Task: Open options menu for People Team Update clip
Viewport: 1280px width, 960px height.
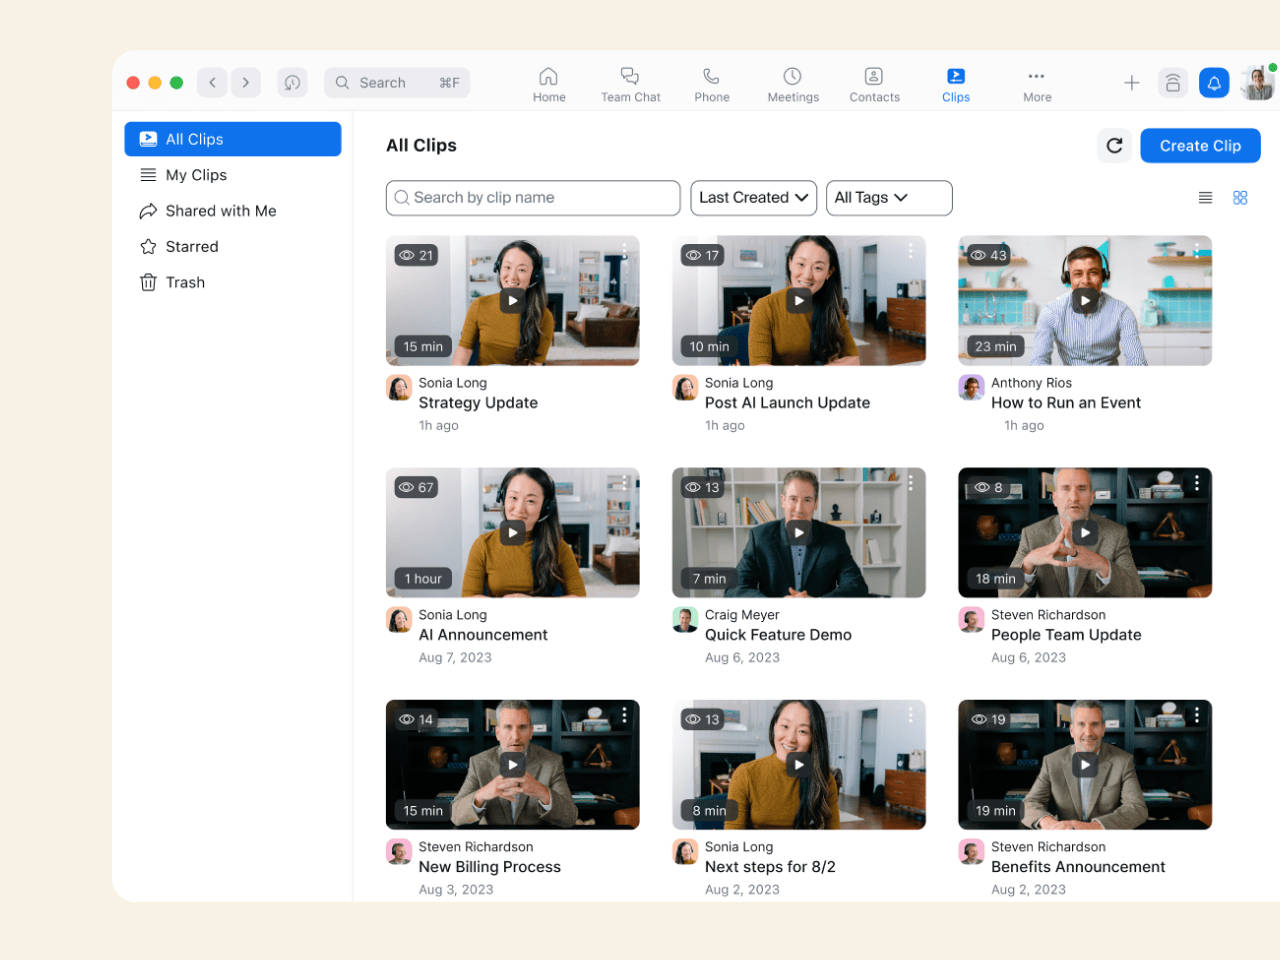Action: (x=1196, y=484)
